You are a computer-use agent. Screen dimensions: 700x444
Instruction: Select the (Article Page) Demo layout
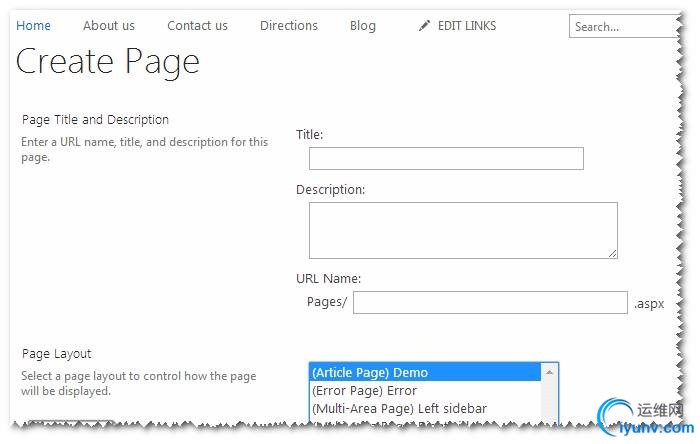[x=425, y=372]
